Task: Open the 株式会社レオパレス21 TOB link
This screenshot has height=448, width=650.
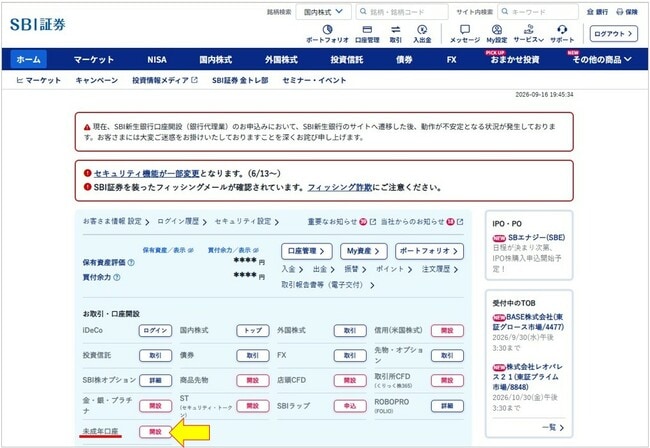Action: click(527, 377)
